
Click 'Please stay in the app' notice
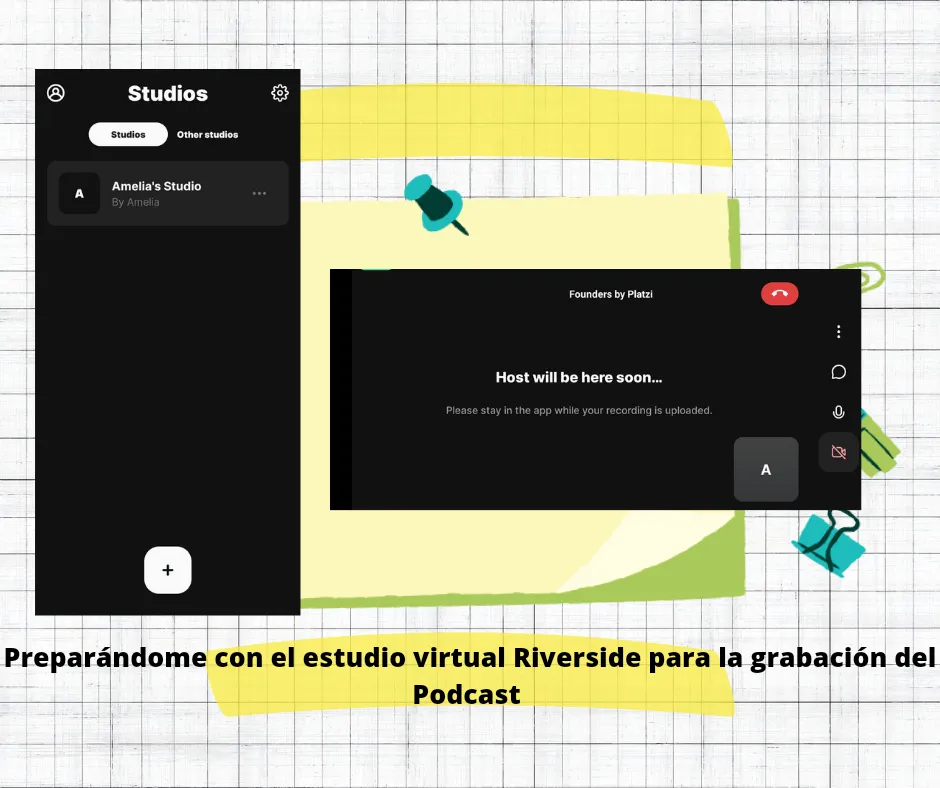579,410
